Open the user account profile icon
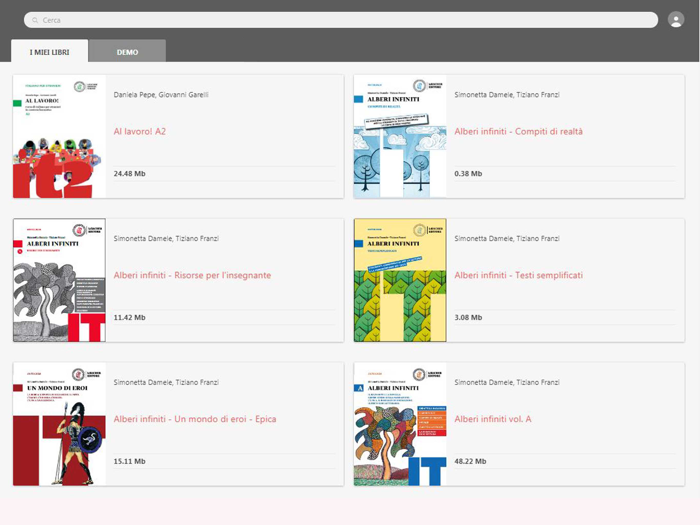The image size is (700, 525). (675, 20)
